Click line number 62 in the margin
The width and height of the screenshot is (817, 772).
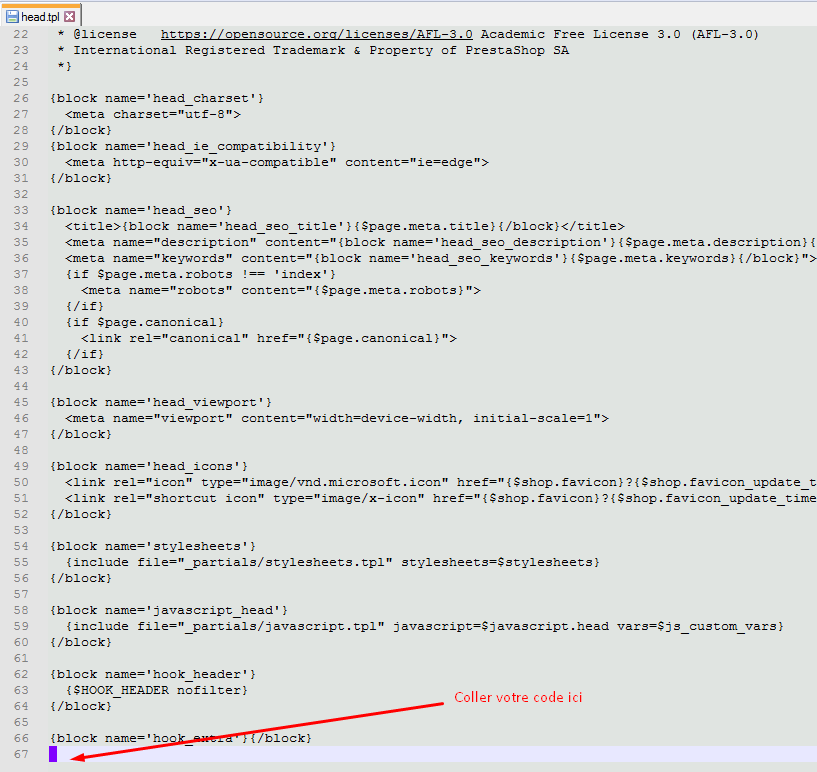tap(21, 675)
